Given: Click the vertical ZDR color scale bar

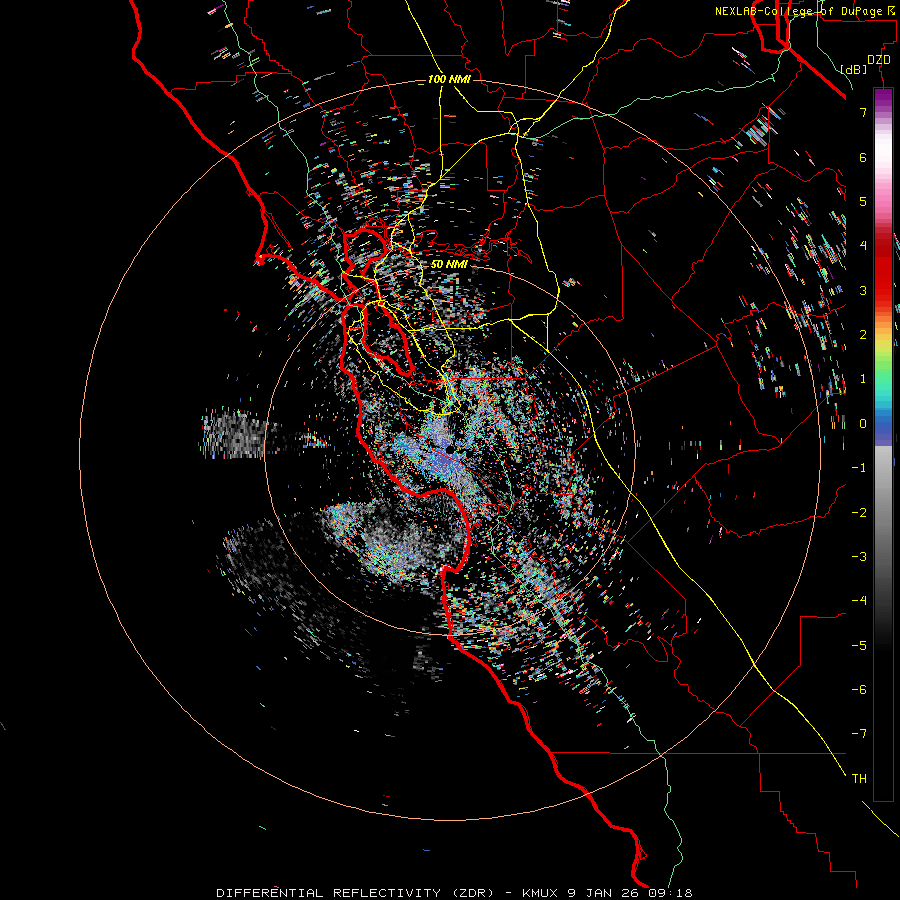Looking at the screenshot, I should pos(883,445).
